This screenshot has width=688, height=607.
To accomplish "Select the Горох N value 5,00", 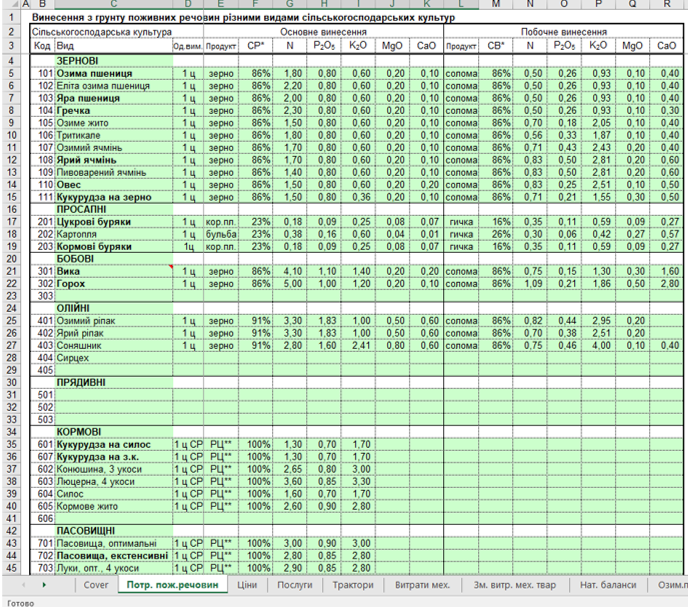I will [290, 284].
